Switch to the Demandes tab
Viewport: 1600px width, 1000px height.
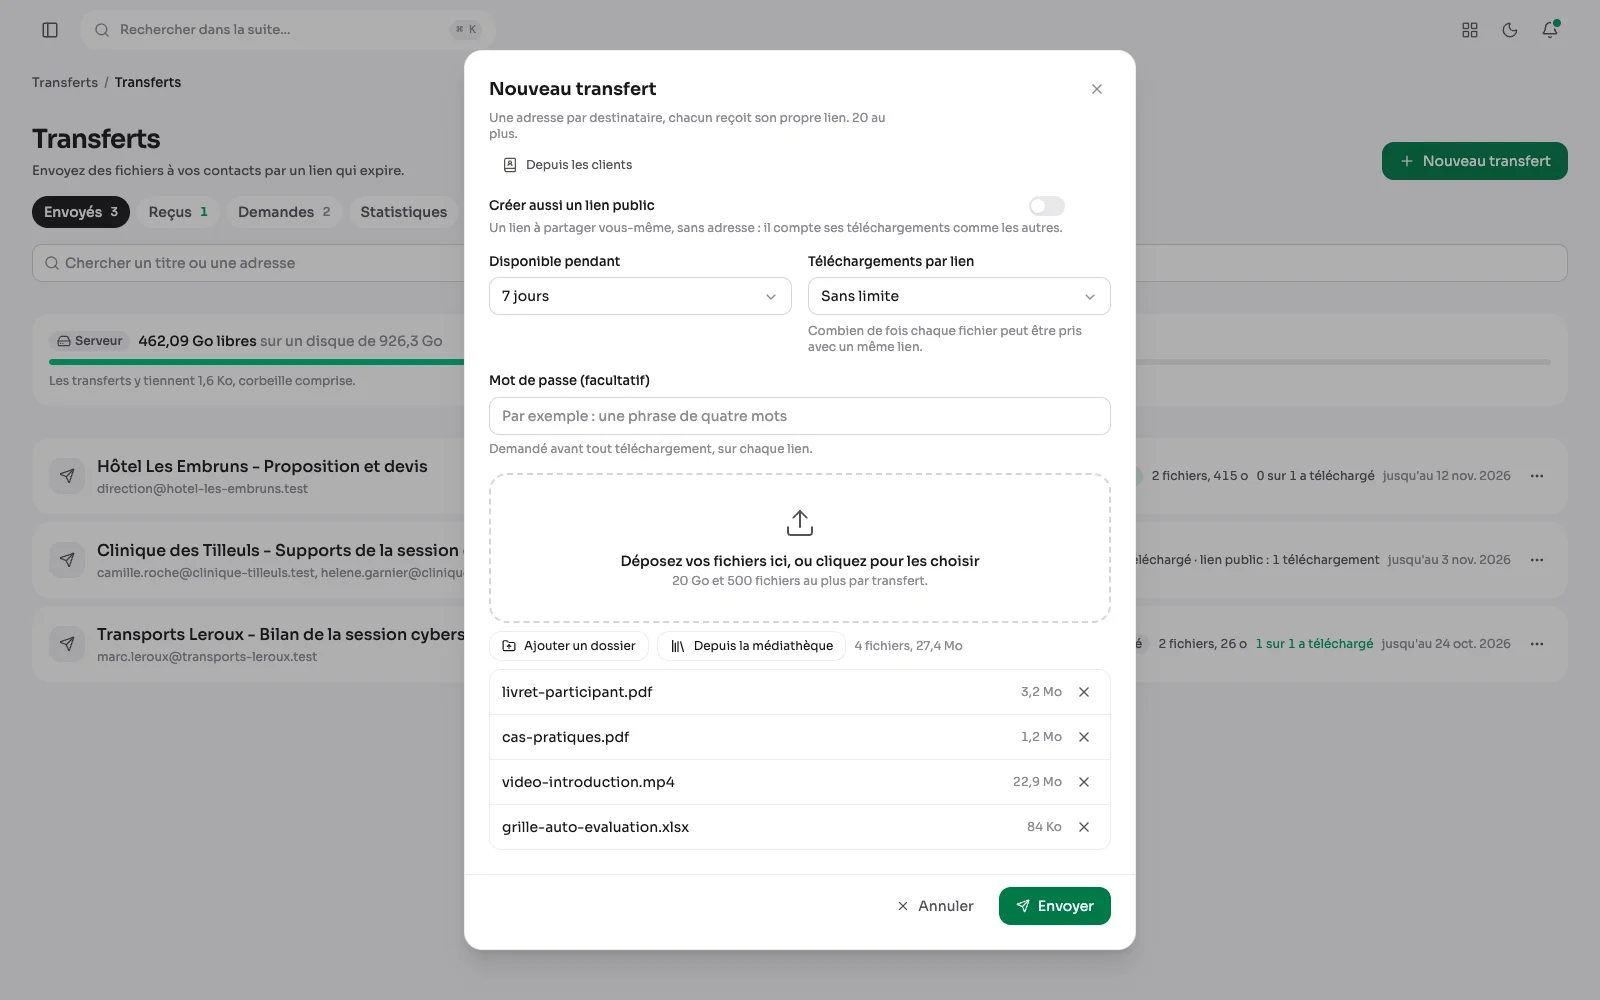[284, 212]
